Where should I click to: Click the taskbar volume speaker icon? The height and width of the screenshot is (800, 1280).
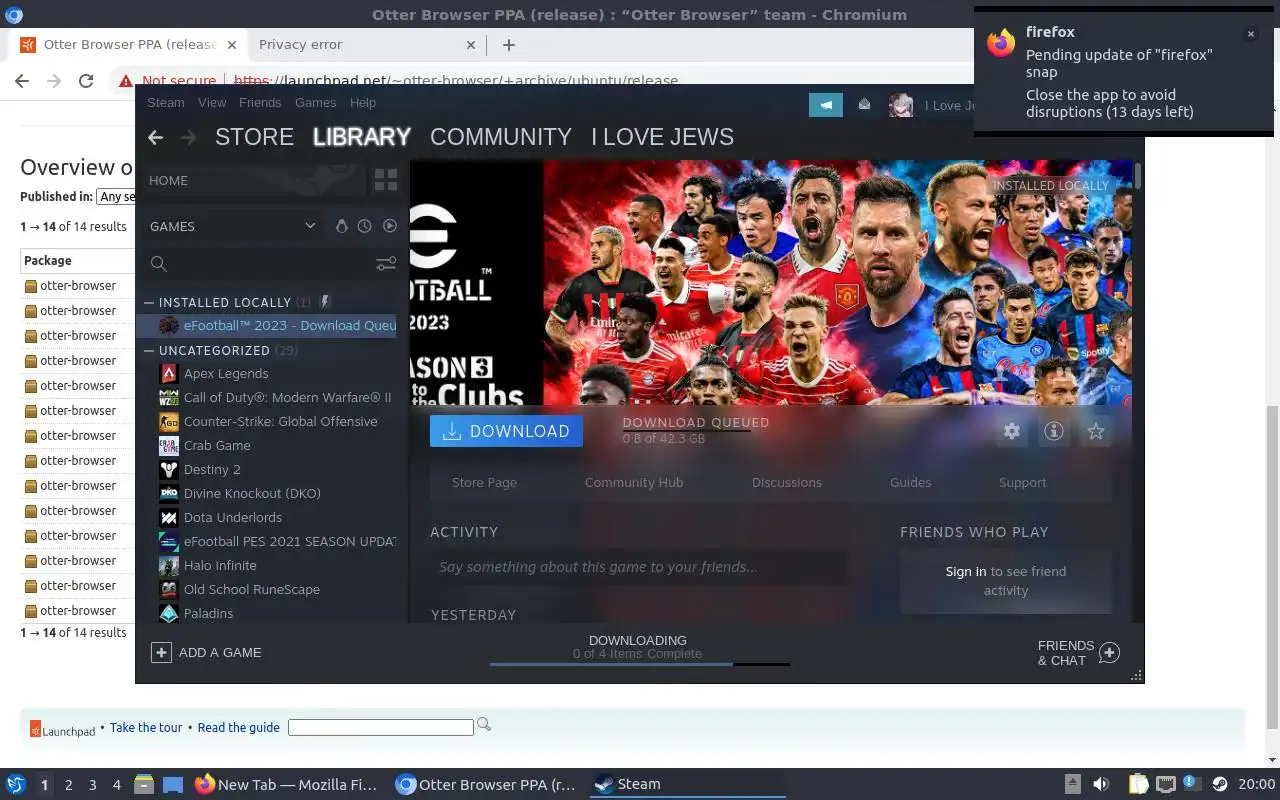coord(1101,784)
